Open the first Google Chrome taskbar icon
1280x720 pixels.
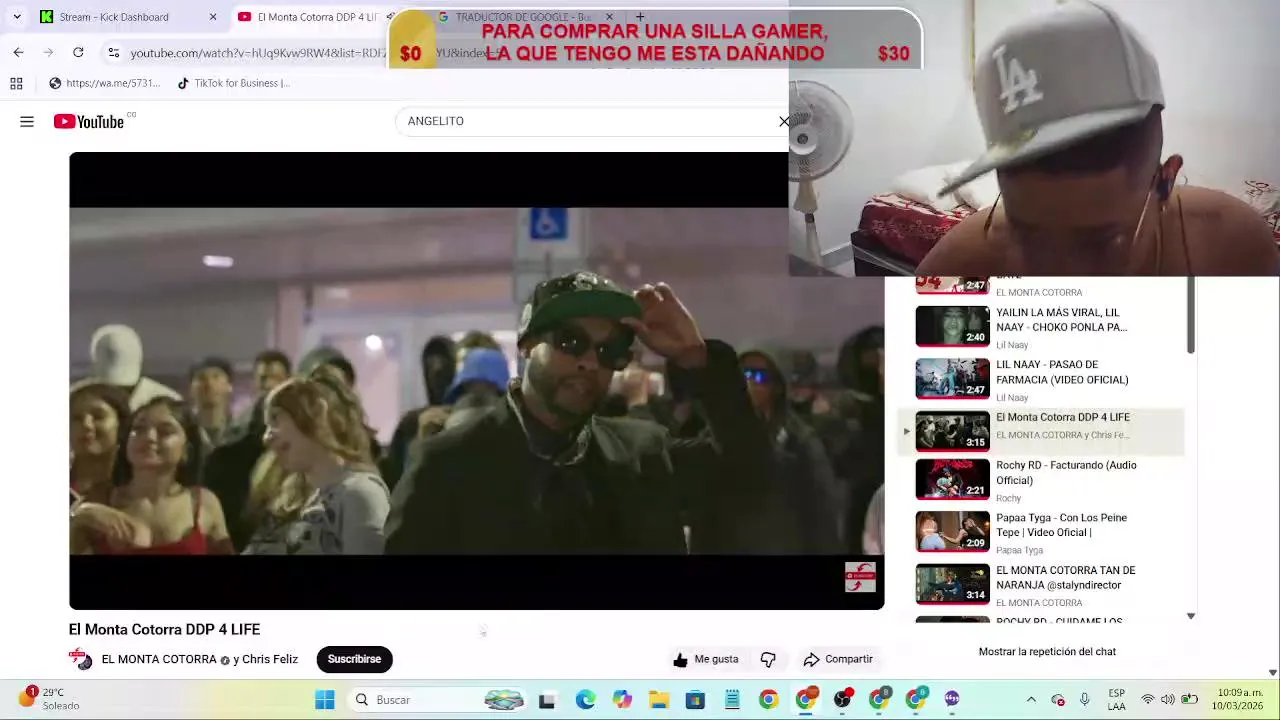768,700
